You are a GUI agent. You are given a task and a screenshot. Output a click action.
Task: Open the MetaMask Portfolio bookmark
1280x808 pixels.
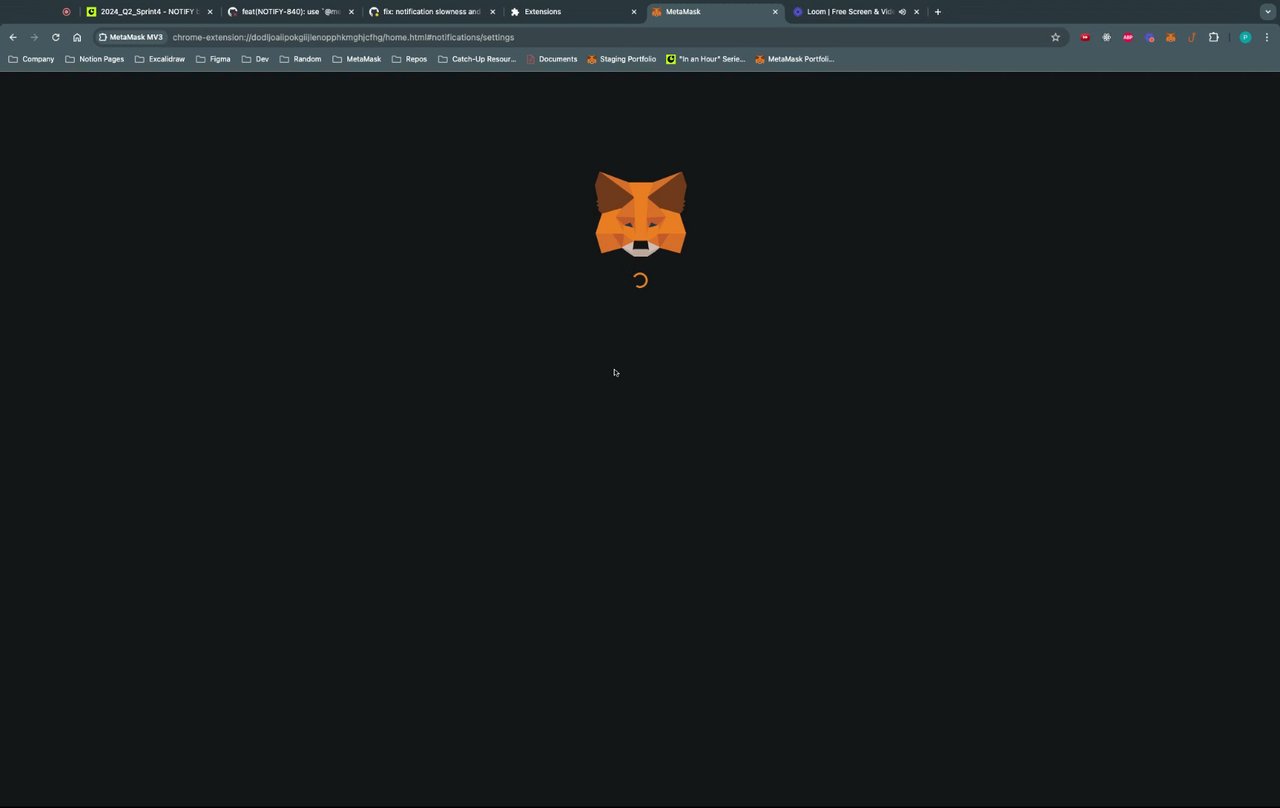click(x=794, y=59)
